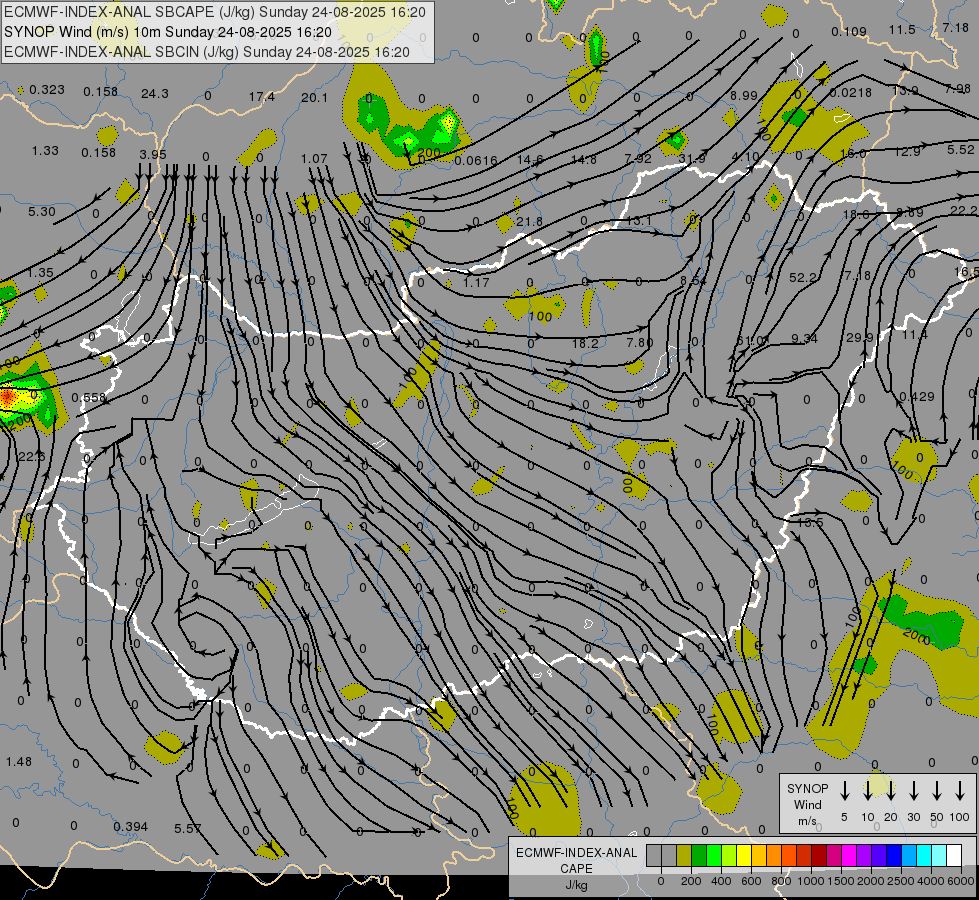Pick the dark green CAPE legend swatch
This screenshot has height=900, width=979.
click(x=699, y=856)
